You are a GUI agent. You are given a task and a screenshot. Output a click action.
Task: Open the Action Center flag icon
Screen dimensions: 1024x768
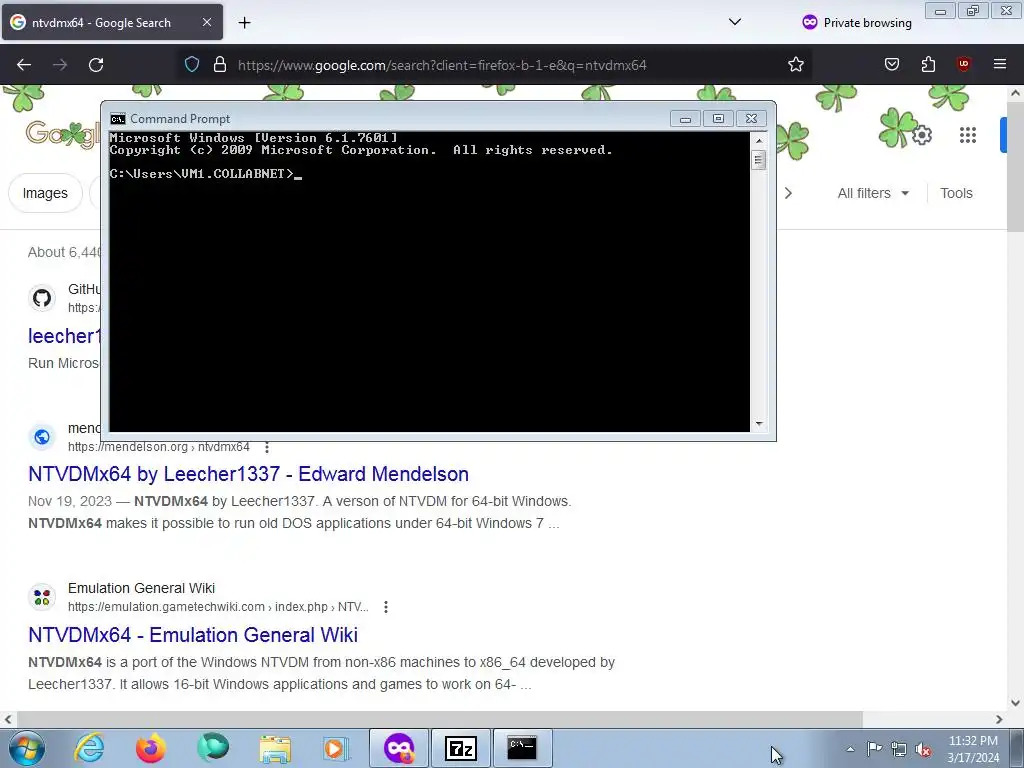click(x=874, y=749)
